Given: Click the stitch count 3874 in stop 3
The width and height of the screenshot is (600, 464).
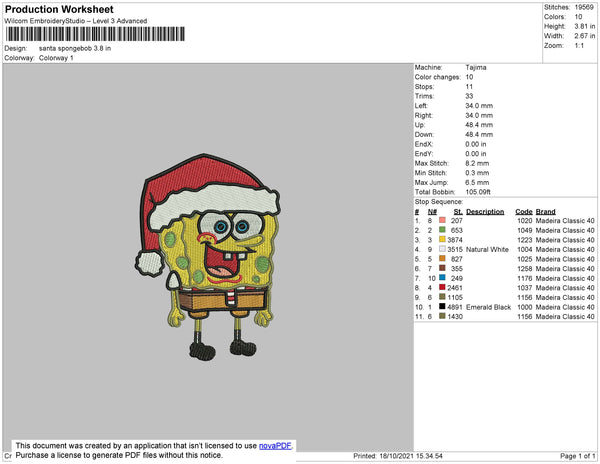Looking at the screenshot, I should [455, 240].
